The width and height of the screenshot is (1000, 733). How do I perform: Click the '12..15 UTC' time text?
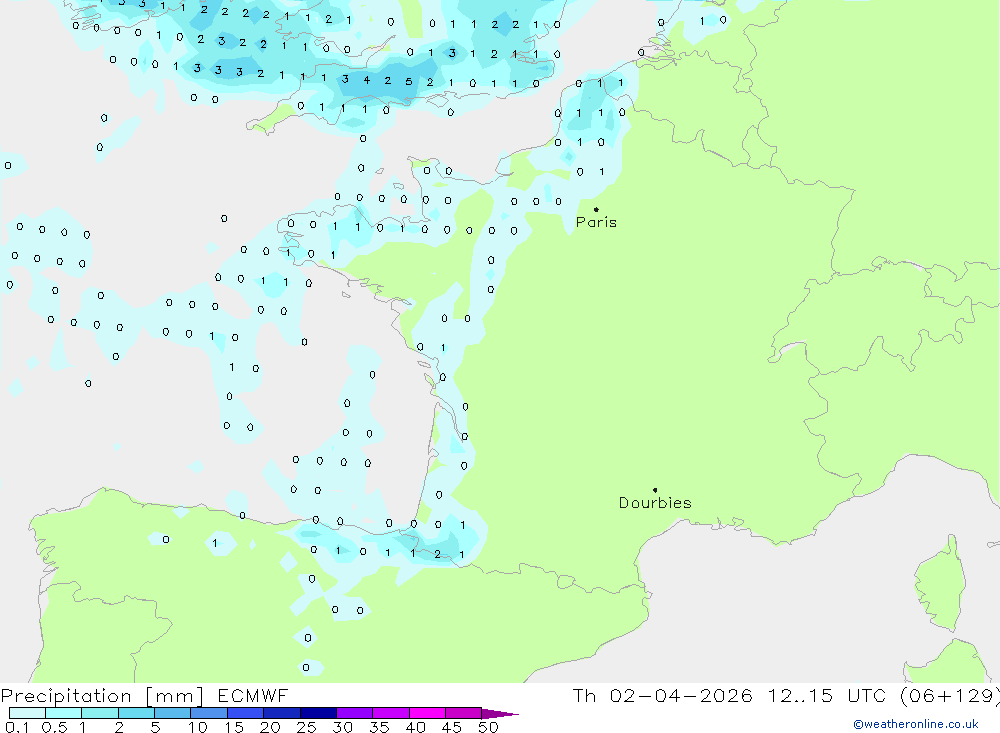click(827, 696)
